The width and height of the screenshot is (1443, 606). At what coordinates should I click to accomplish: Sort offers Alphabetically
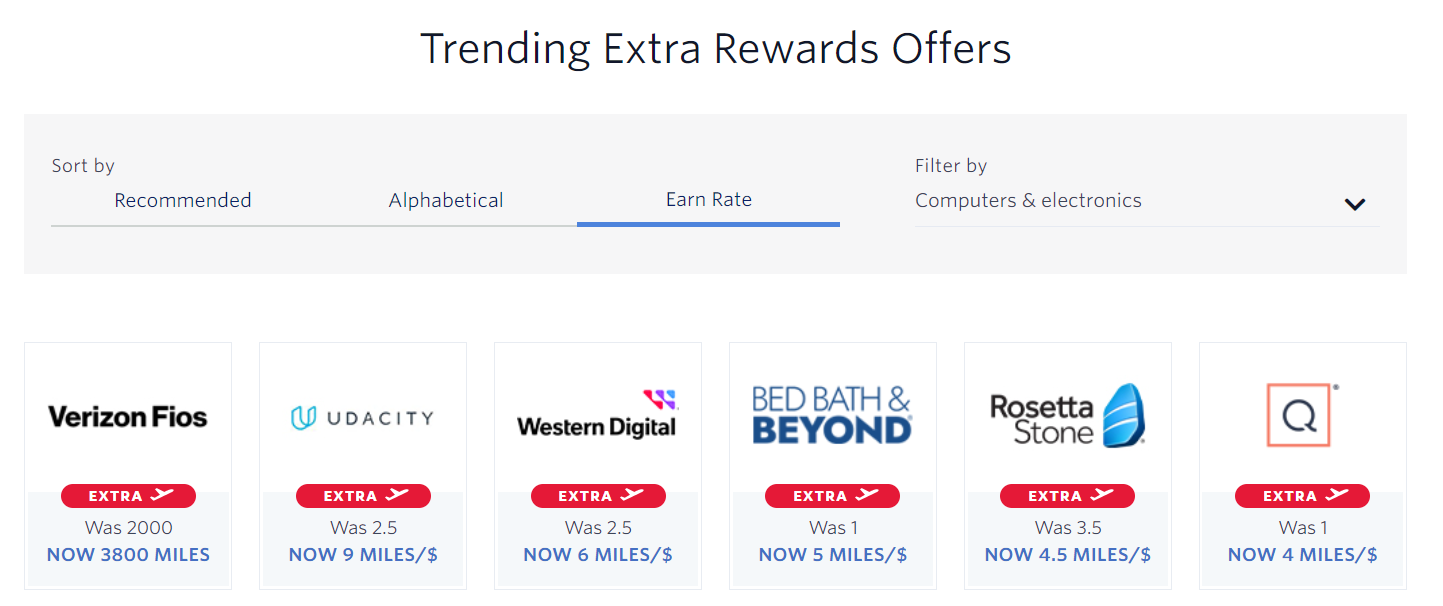click(x=445, y=200)
